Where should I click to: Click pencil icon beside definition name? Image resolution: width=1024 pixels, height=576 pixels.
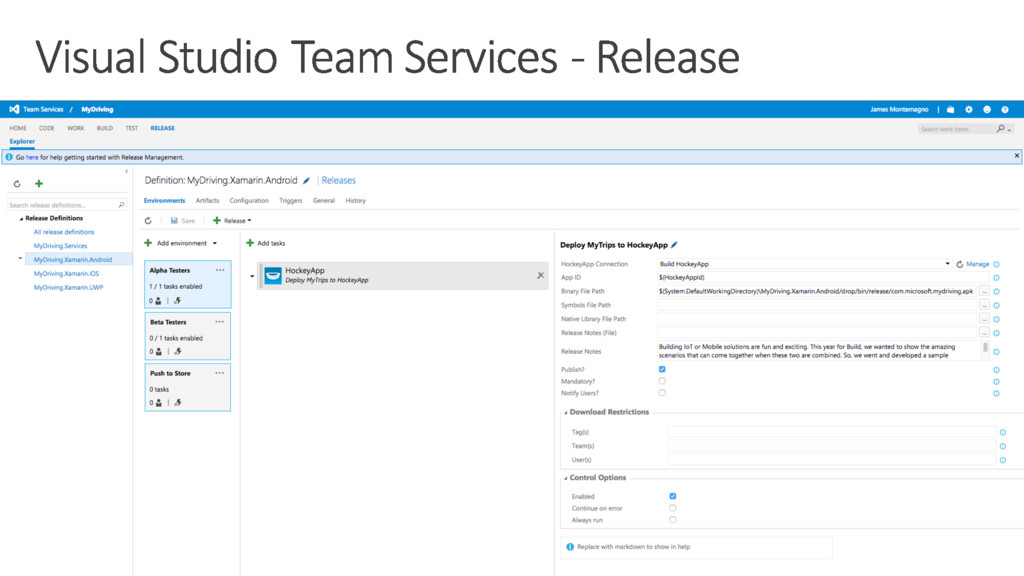click(x=307, y=181)
